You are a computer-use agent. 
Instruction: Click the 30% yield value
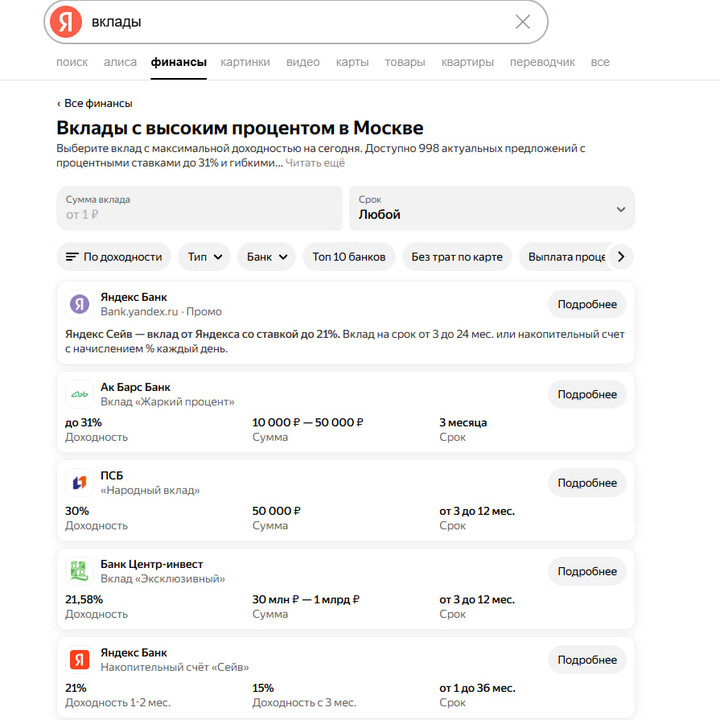(x=77, y=511)
